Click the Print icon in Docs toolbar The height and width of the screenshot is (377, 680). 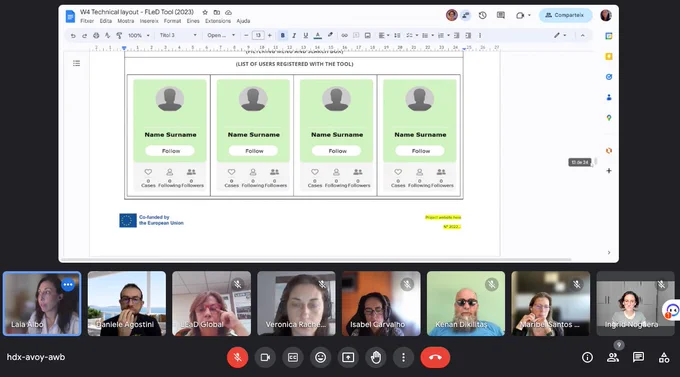point(96,36)
